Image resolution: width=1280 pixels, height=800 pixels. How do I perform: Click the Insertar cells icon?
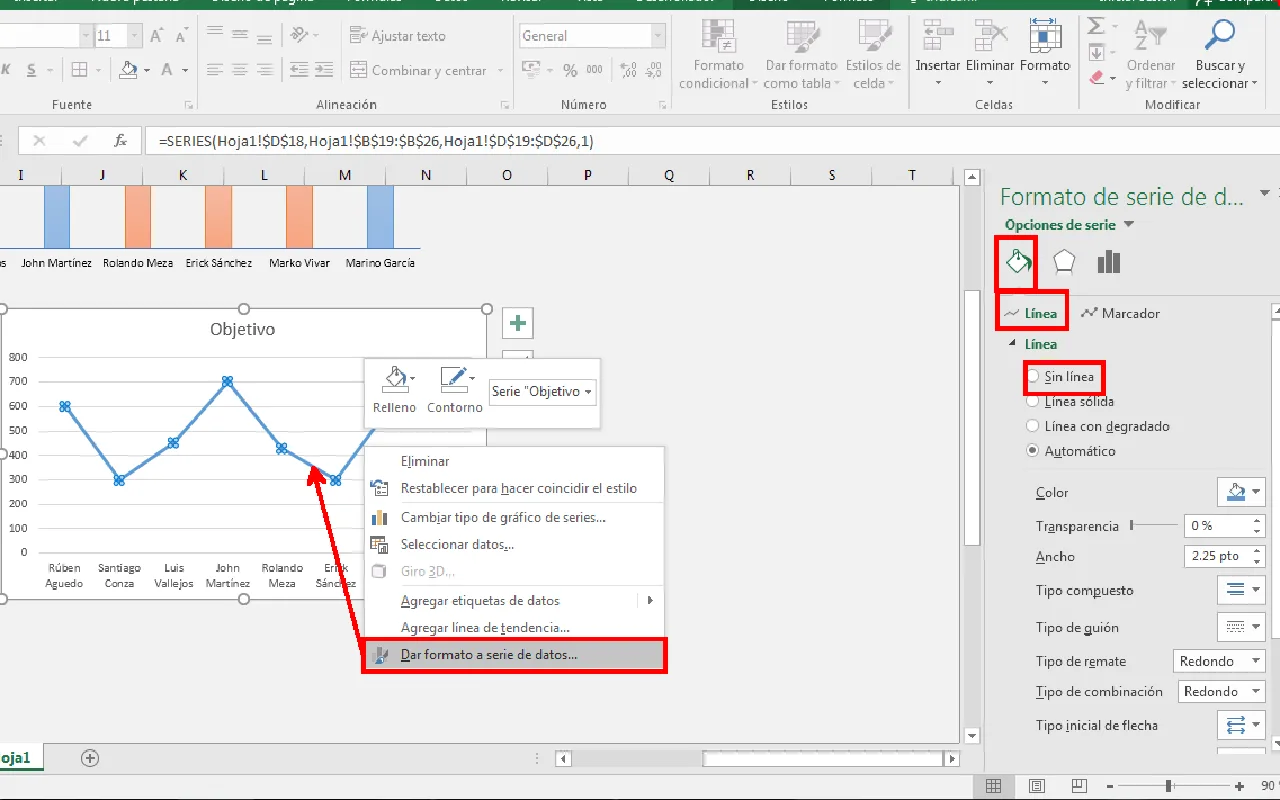938,37
